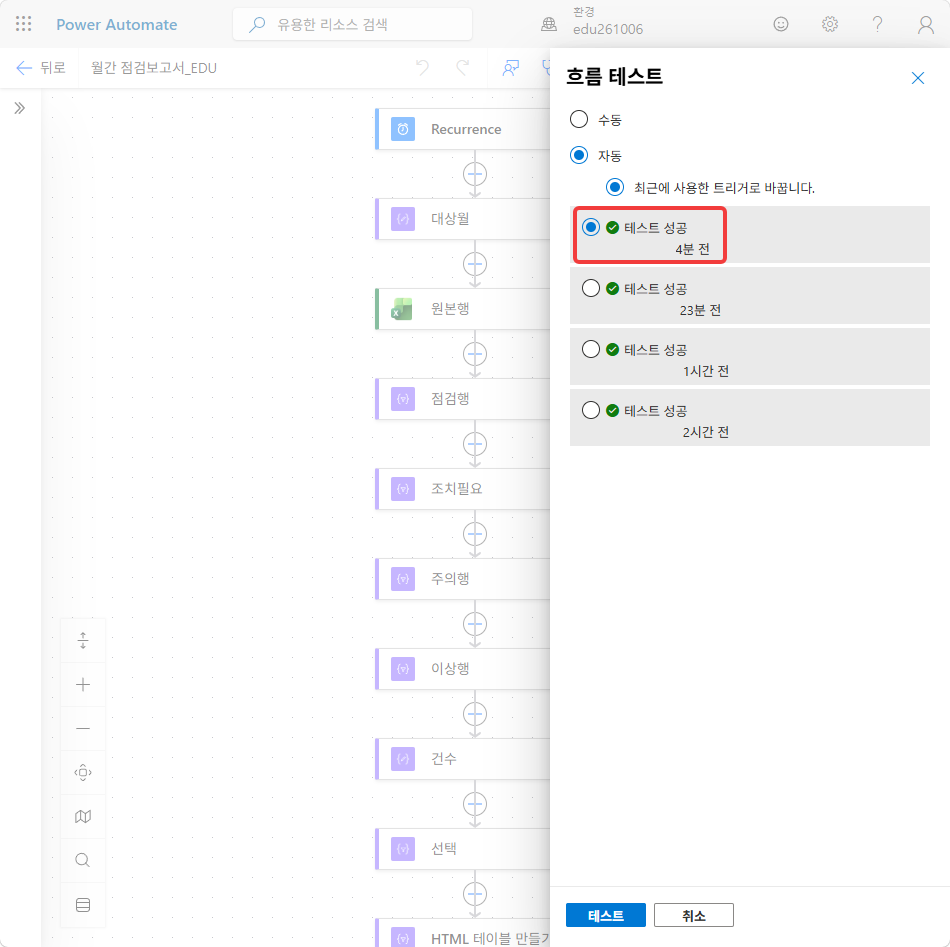Insert step below 이상행 plus button
The height and width of the screenshot is (947, 950).
click(x=475, y=714)
